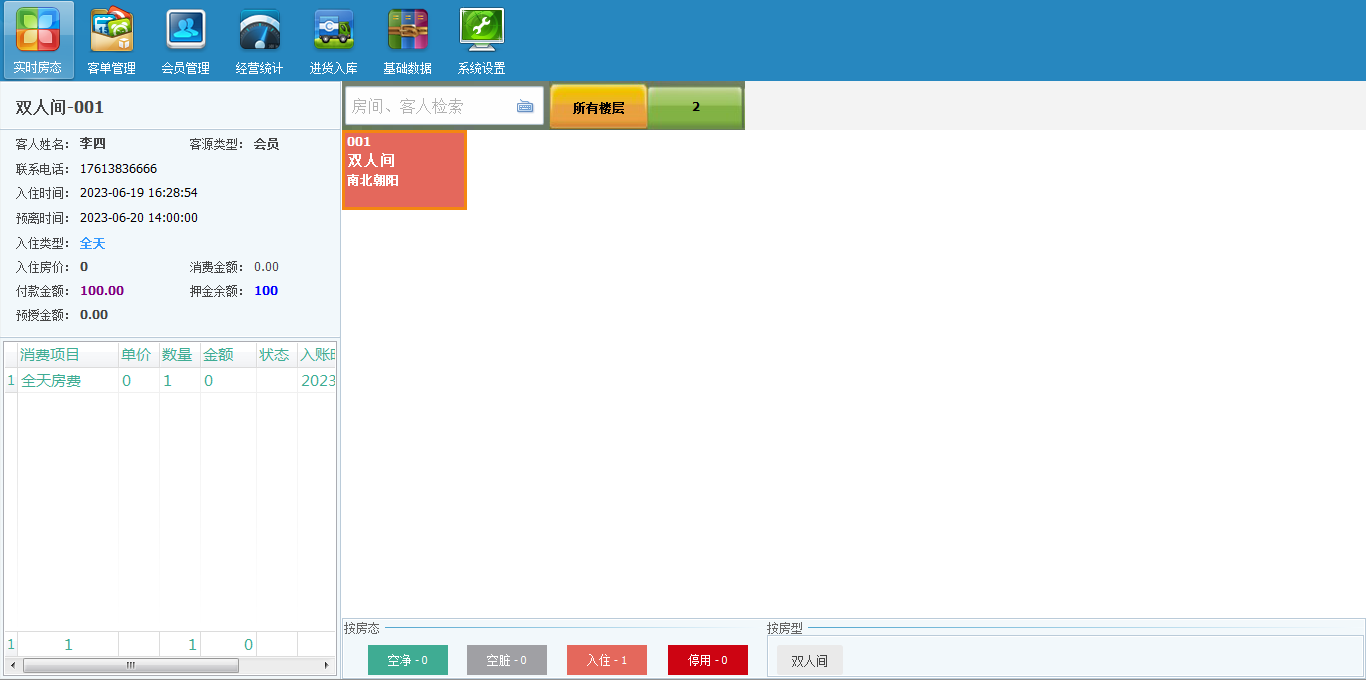Filter by 双人间 room type button

pos(809,660)
